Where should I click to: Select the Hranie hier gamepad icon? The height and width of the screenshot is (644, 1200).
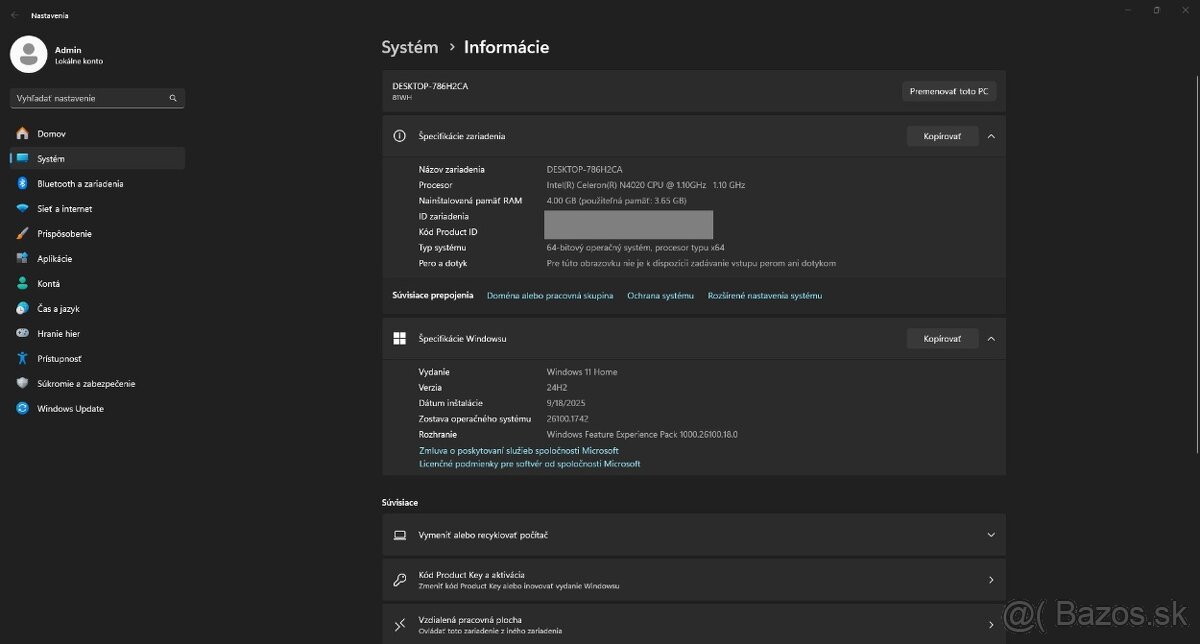22,334
